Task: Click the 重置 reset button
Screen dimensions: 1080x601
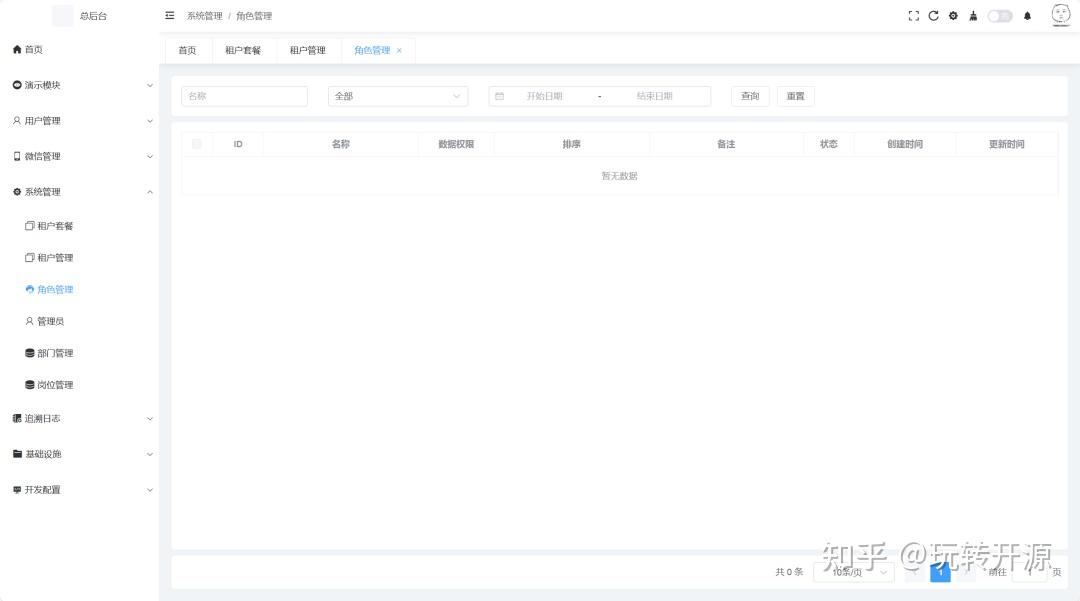Action: pyautogui.click(x=795, y=95)
